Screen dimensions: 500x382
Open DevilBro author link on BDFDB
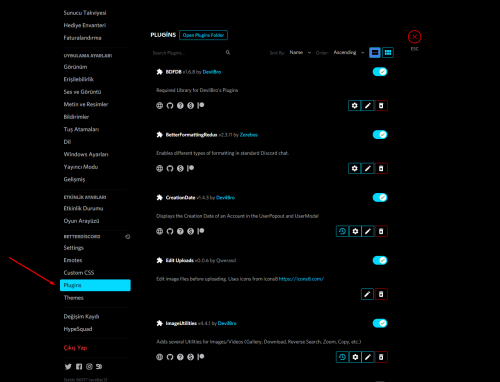(x=212, y=72)
